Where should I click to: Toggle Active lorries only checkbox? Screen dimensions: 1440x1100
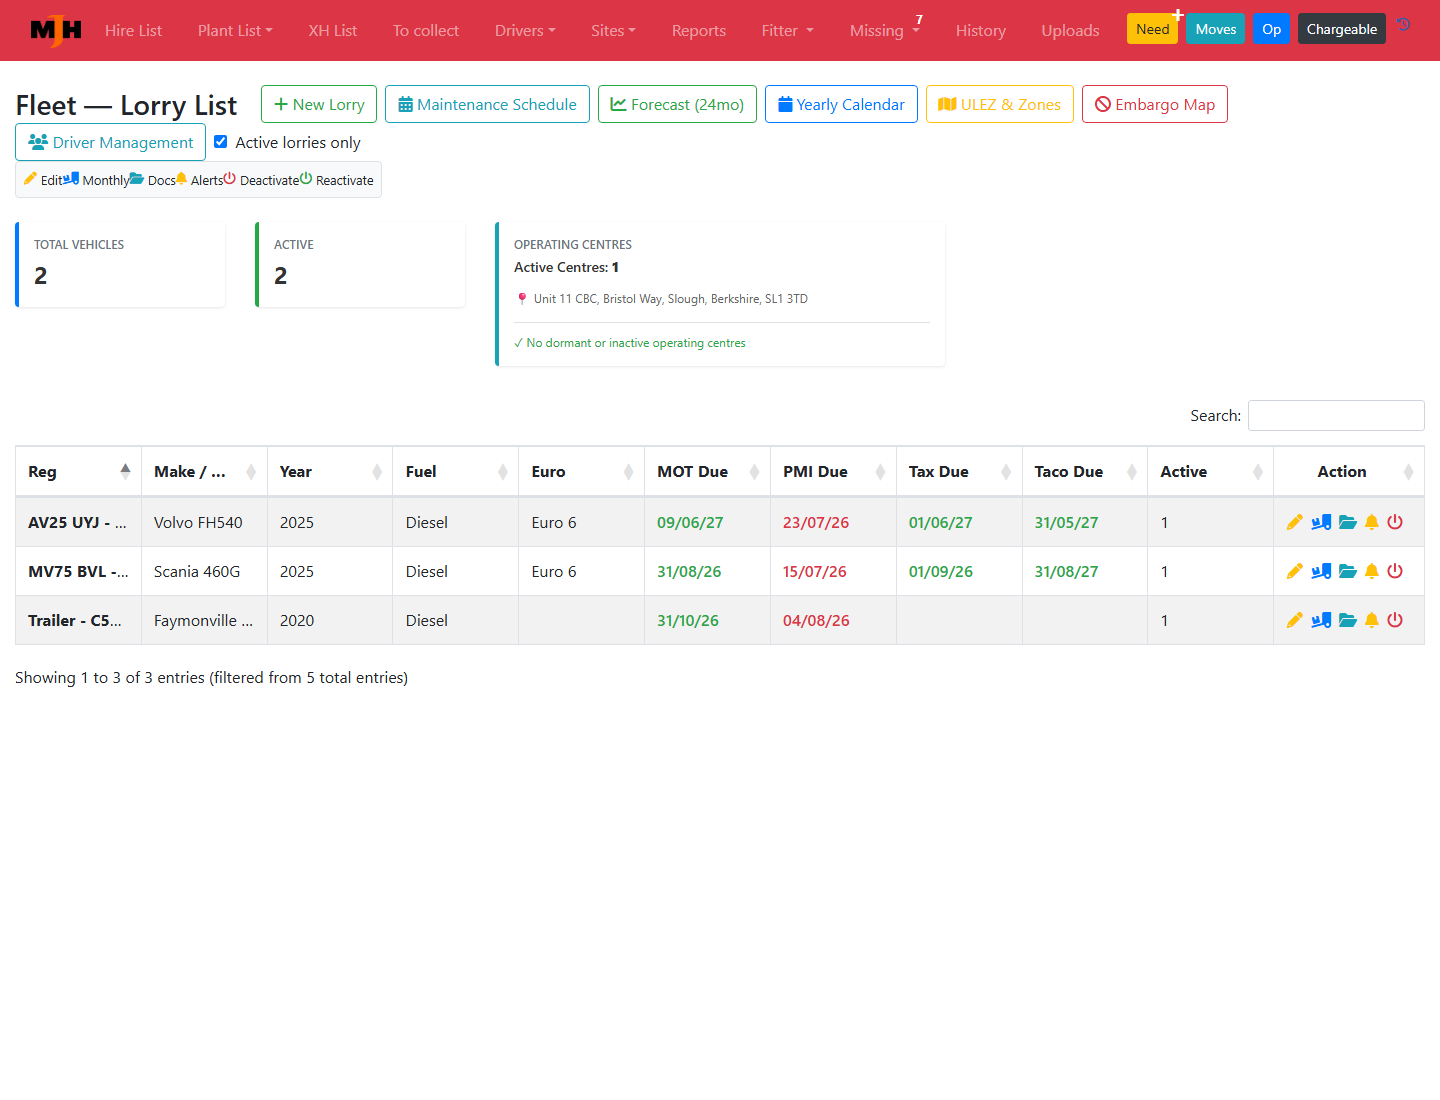click(x=221, y=142)
